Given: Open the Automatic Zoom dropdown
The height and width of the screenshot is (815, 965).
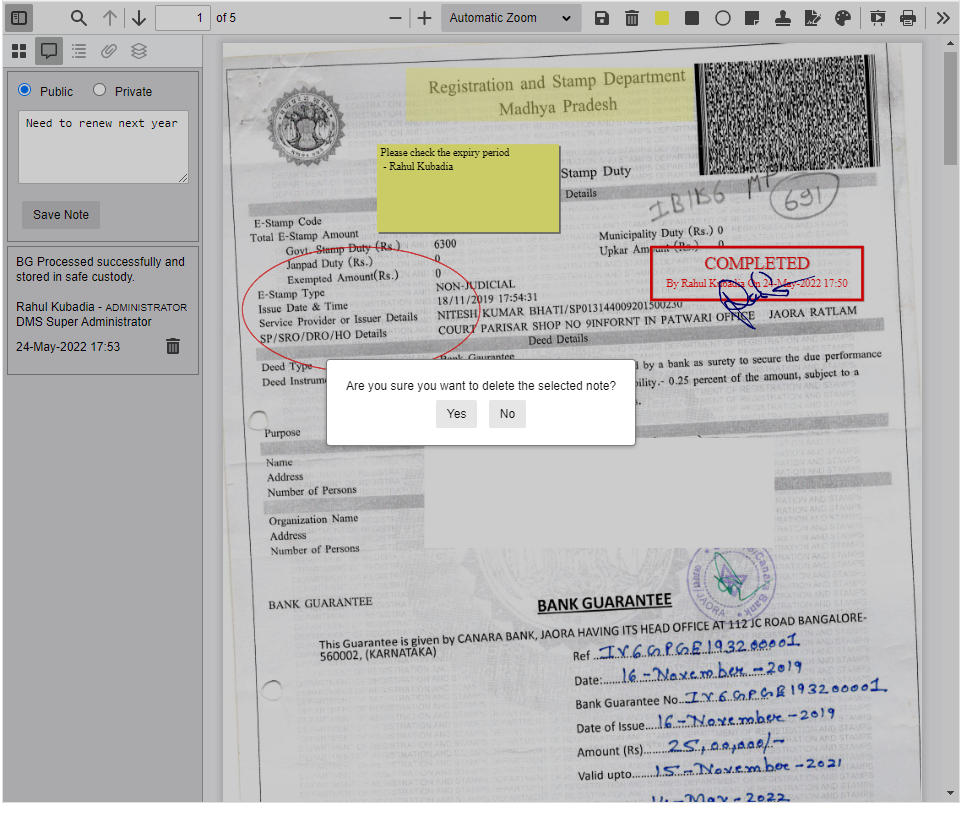Looking at the screenshot, I should point(510,17).
